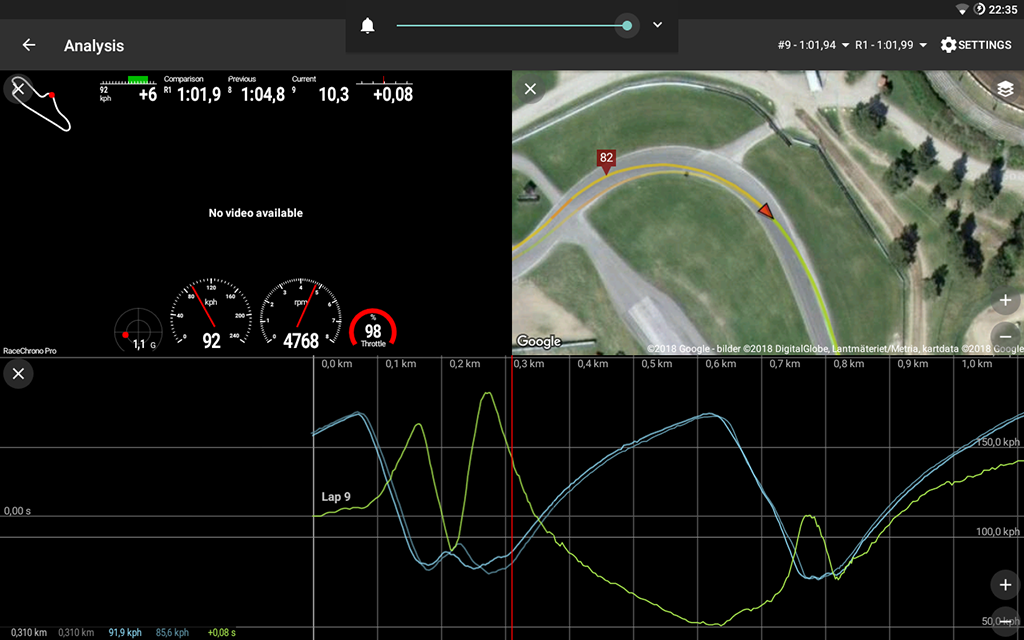This screenshot has width=1024, height=640.
Task: Close the speed graph panel
Action: 18,374
